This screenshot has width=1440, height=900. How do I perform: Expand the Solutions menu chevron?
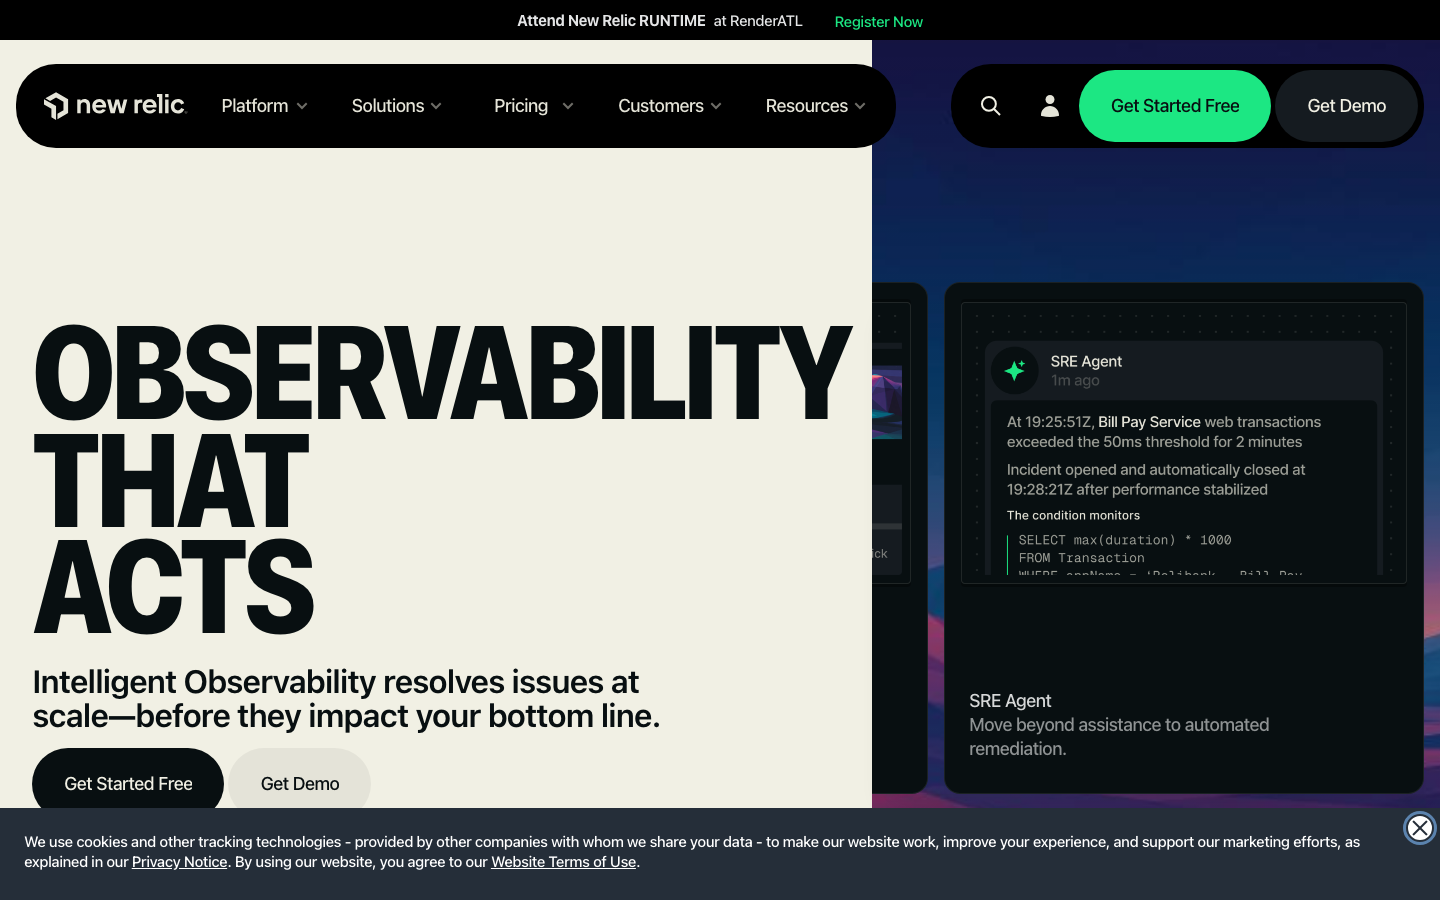(x=436, y=106)
